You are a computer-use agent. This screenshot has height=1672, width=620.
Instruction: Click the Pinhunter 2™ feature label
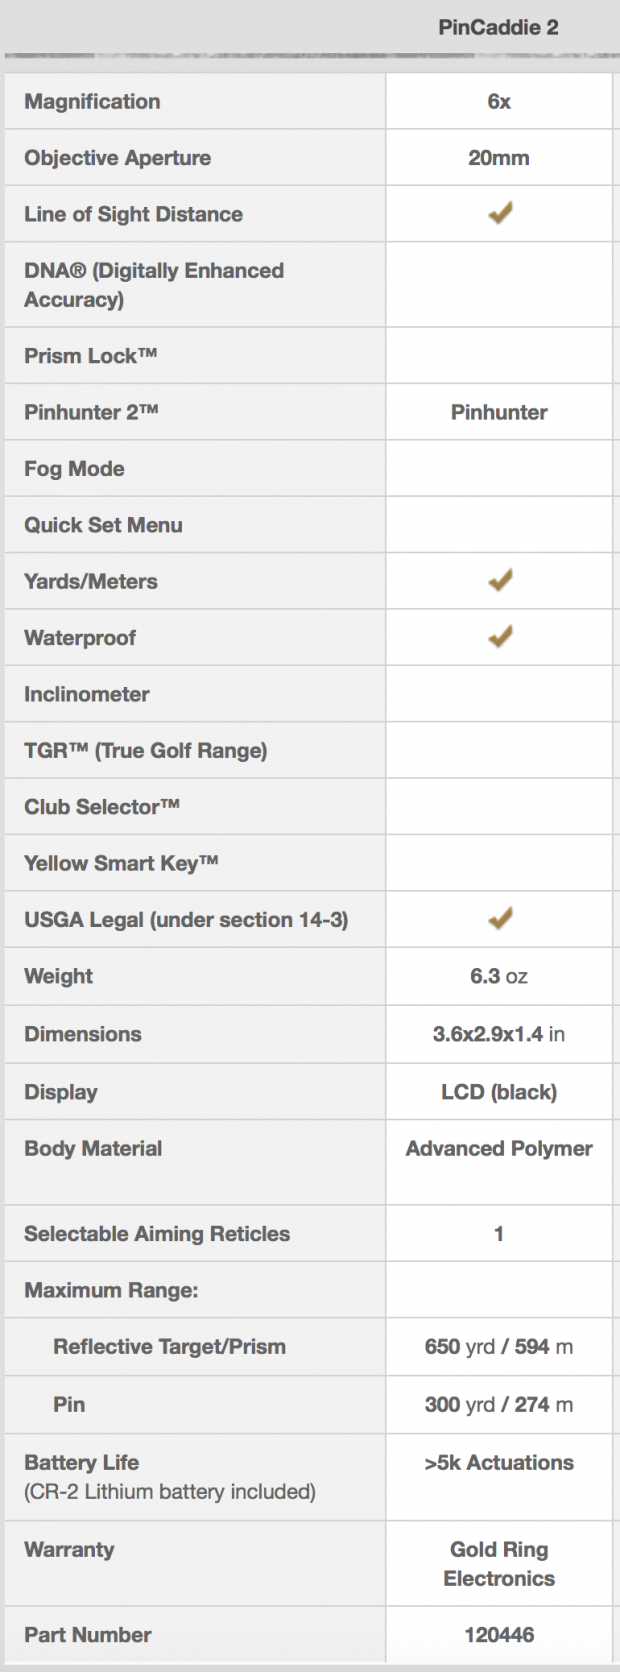(x=91, y=412)
